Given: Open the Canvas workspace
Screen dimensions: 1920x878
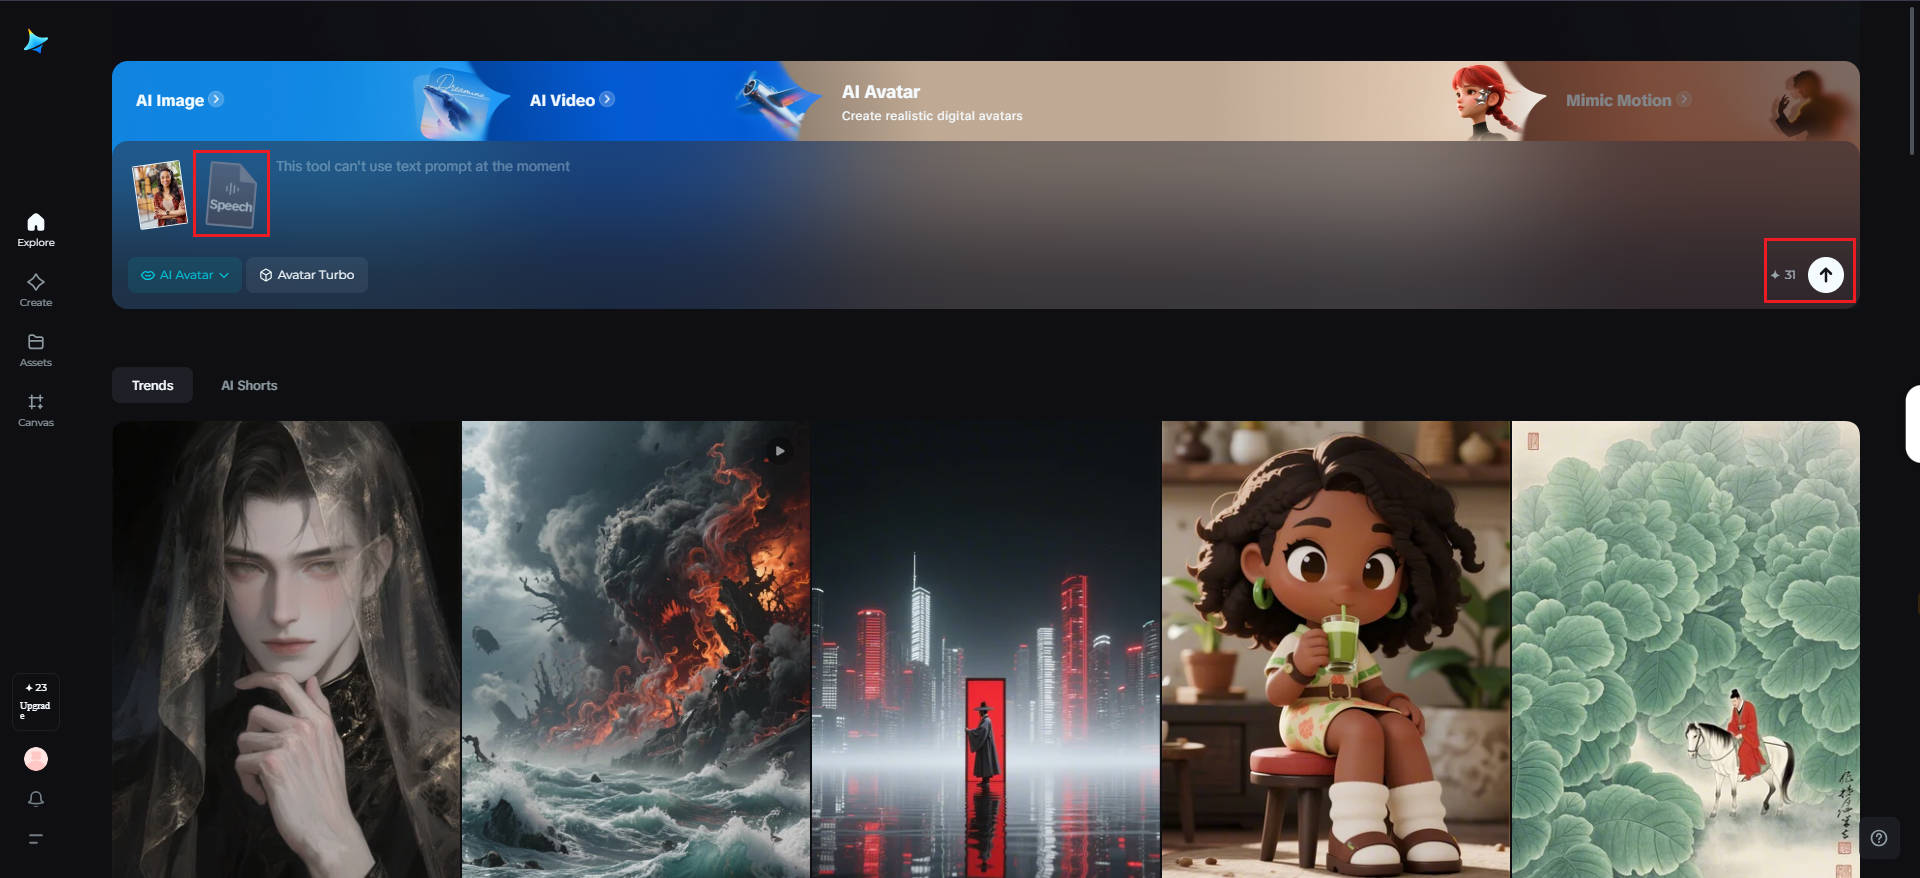Looking at the screenshot, I should coord(36,409).
